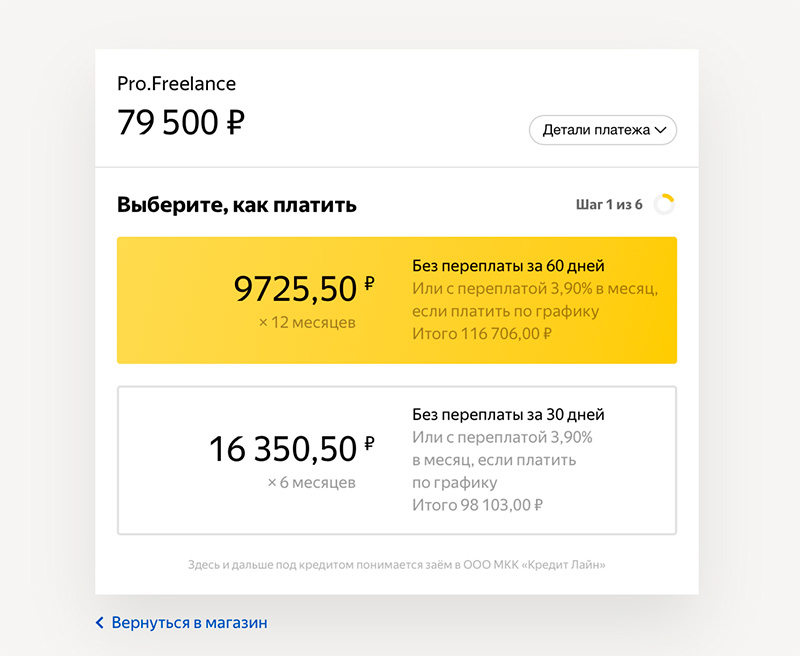
Task: Click the 9725,50 ₽ monthly amount
Action: point(304,289)
